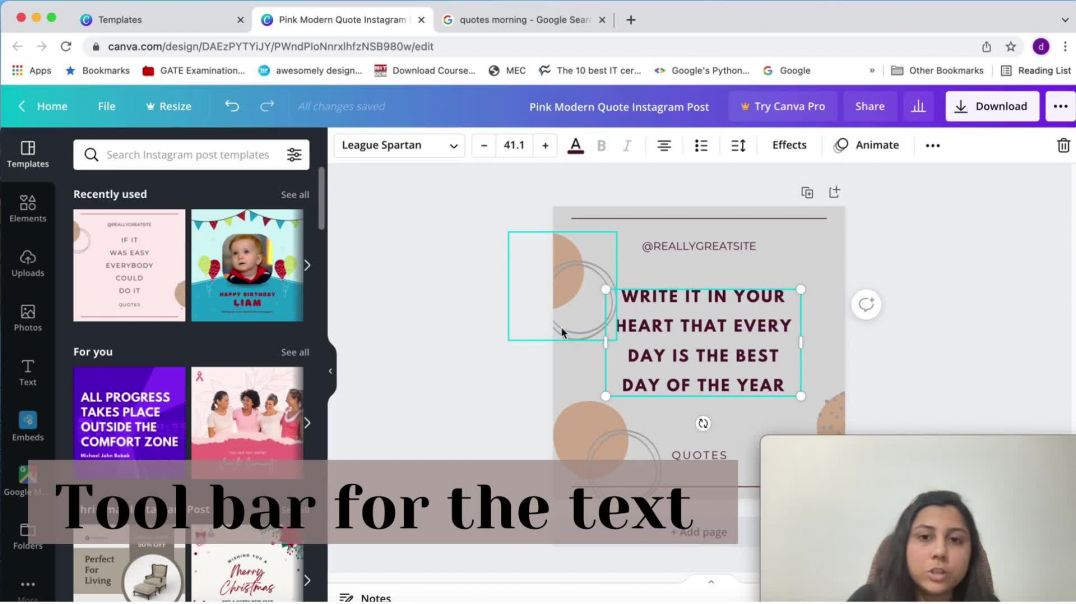This screenshot has width=1076, height=604.
Task: Click the Share button
Action: click(869, 106)
